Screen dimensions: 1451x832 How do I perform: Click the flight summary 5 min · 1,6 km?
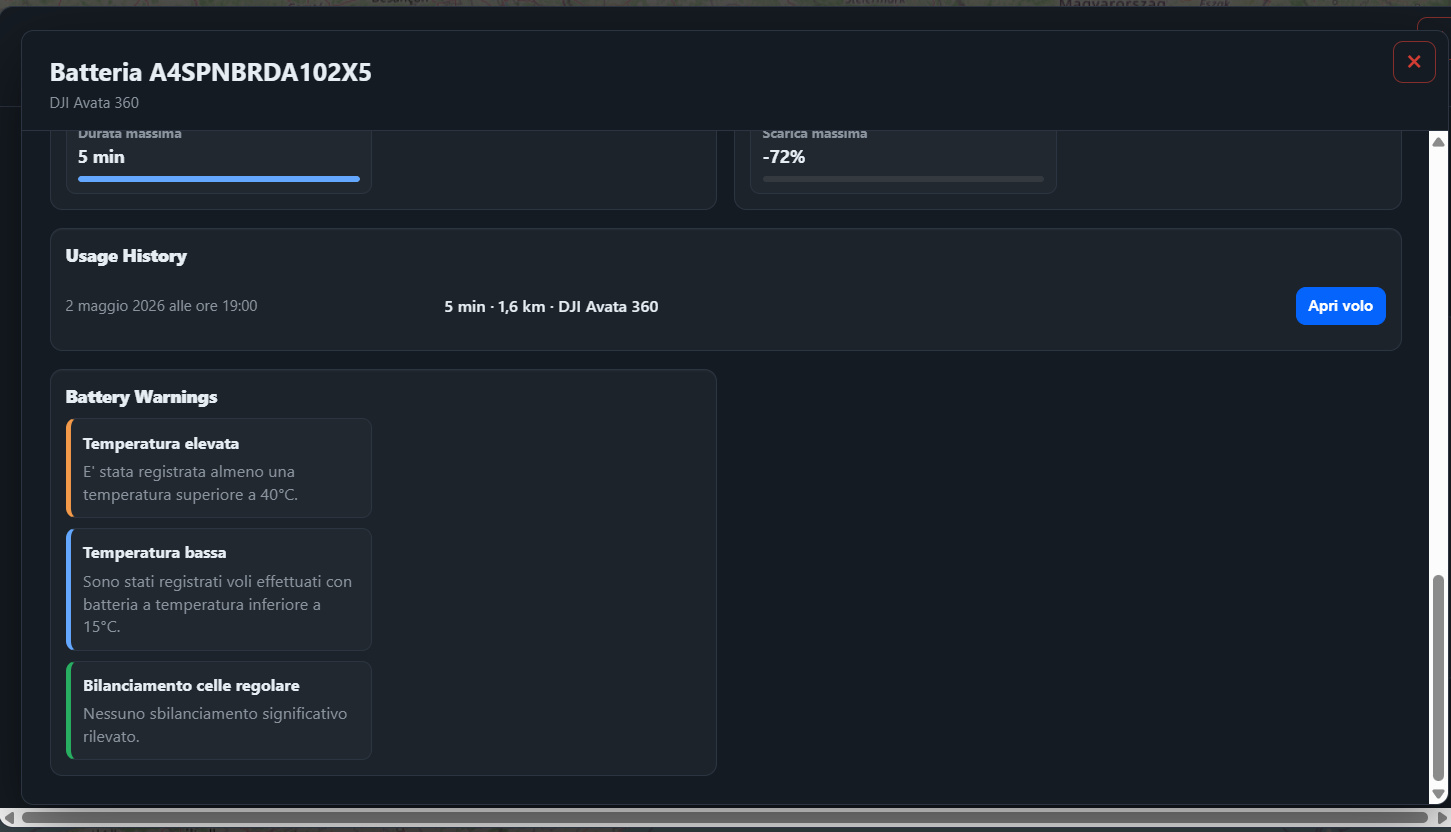(x=494, y=307)
